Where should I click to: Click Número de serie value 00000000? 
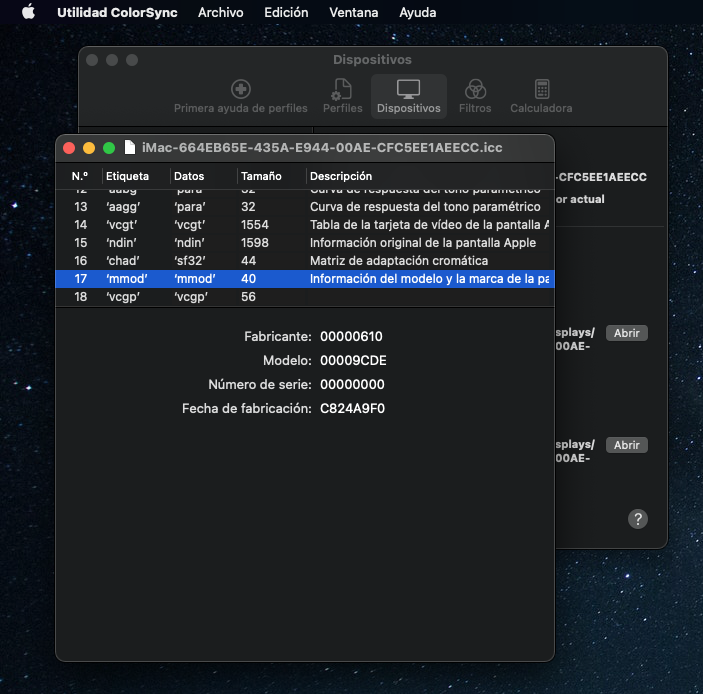click(x=352, y=384)
